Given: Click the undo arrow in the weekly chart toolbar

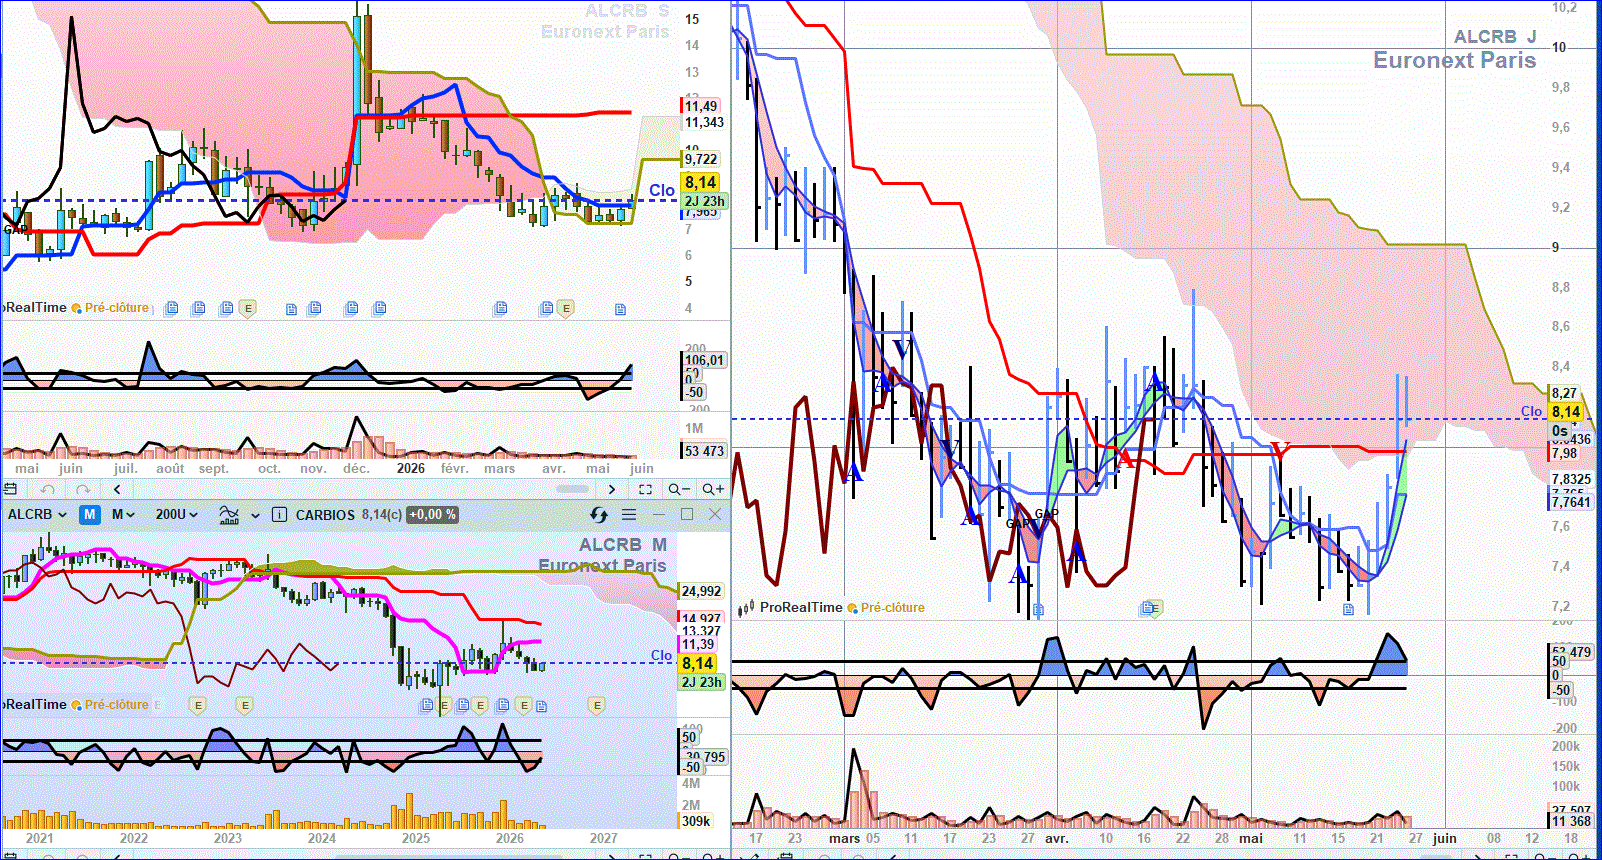Looking at the screenshot, I should point(47,489).
